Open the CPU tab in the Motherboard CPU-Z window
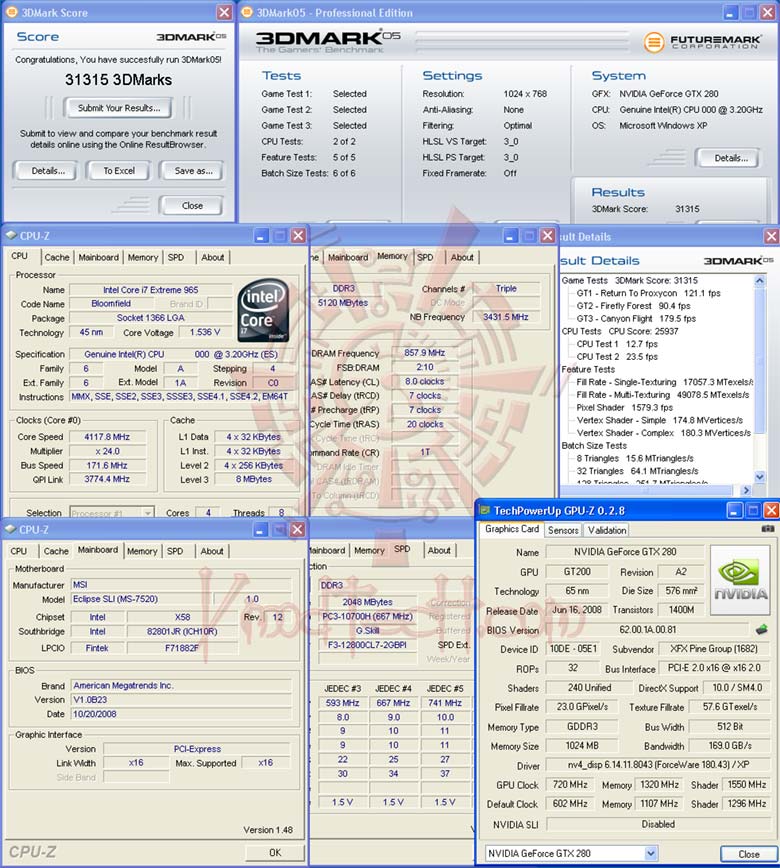Image resolution: width=780 pixels, height=868 pixels. pos(19,551)
